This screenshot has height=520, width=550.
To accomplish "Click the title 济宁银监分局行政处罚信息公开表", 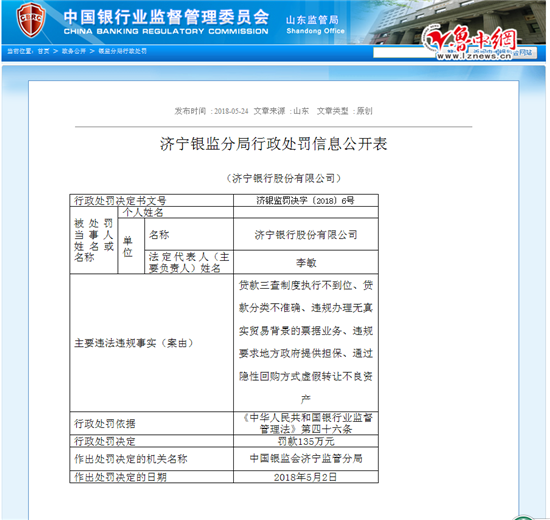I will point(273,144).
